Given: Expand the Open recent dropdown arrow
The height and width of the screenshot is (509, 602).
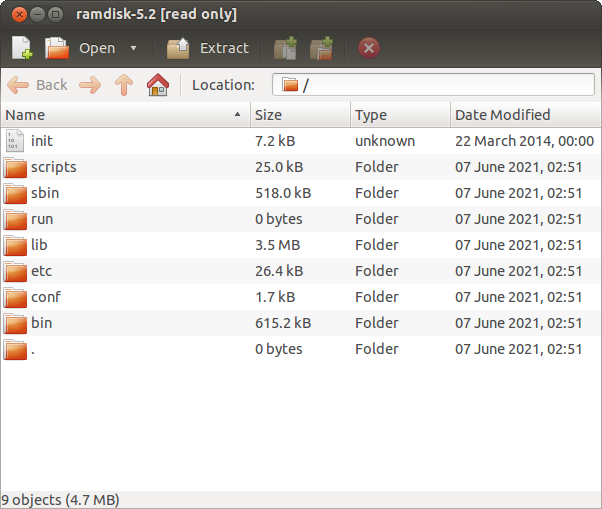Looking at the screenshot, I should (x=133, y=48).
